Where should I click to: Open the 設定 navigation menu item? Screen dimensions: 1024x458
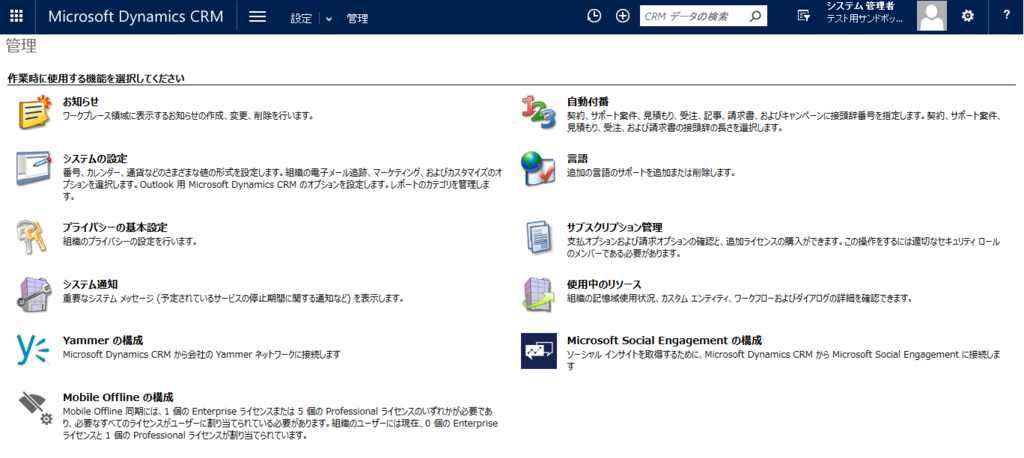[x=301, y=19]
